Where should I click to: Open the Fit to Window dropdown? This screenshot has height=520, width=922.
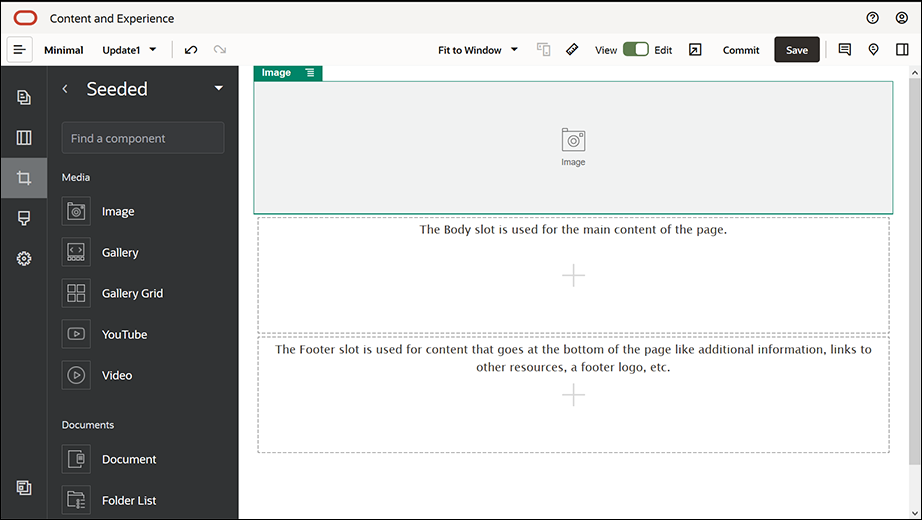click(477, 50)
